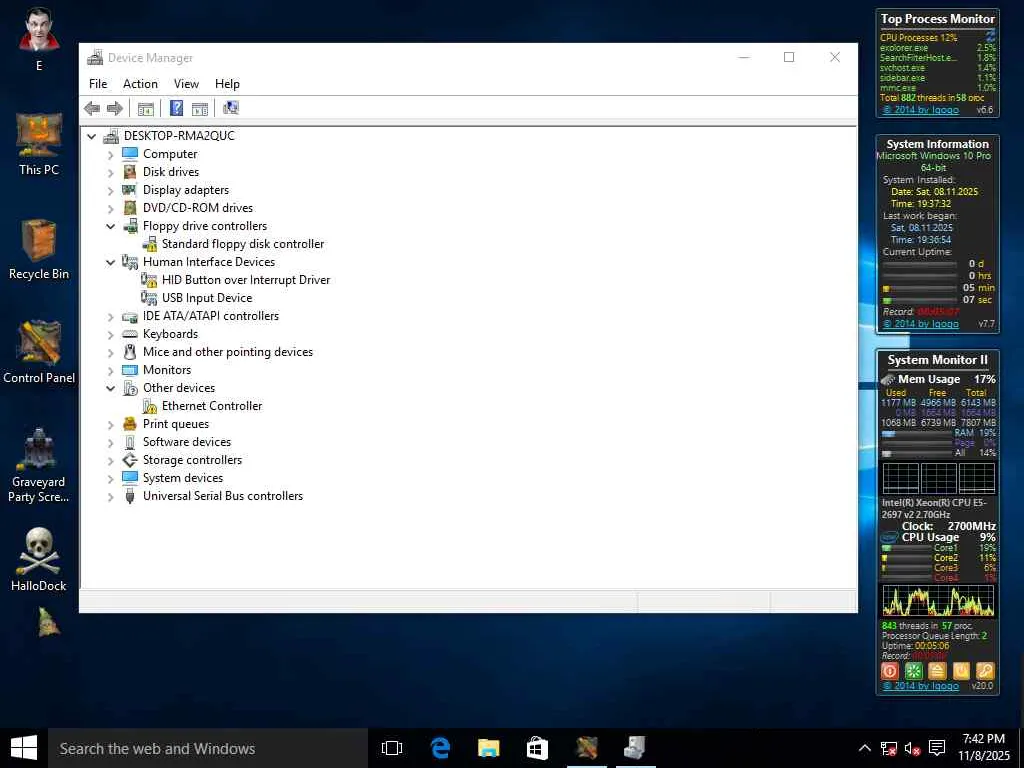Open the E user desktop icon
This screenshot has width=1024, height=768.
(x=39, y=39)
